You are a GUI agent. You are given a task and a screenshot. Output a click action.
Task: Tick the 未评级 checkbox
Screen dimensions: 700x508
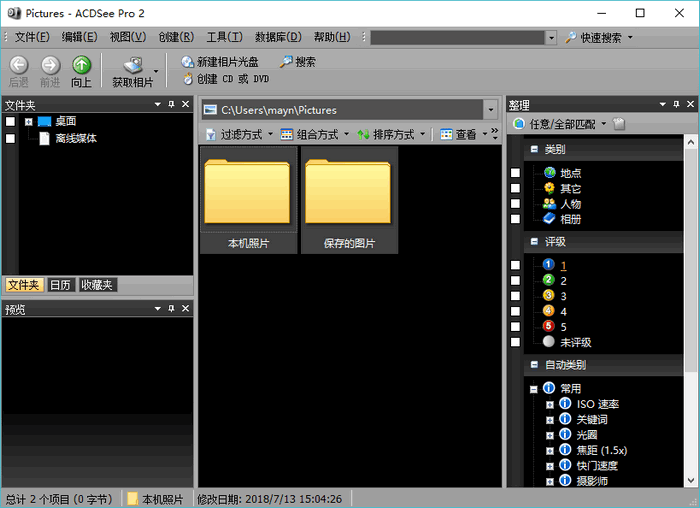tap(515, 342)
